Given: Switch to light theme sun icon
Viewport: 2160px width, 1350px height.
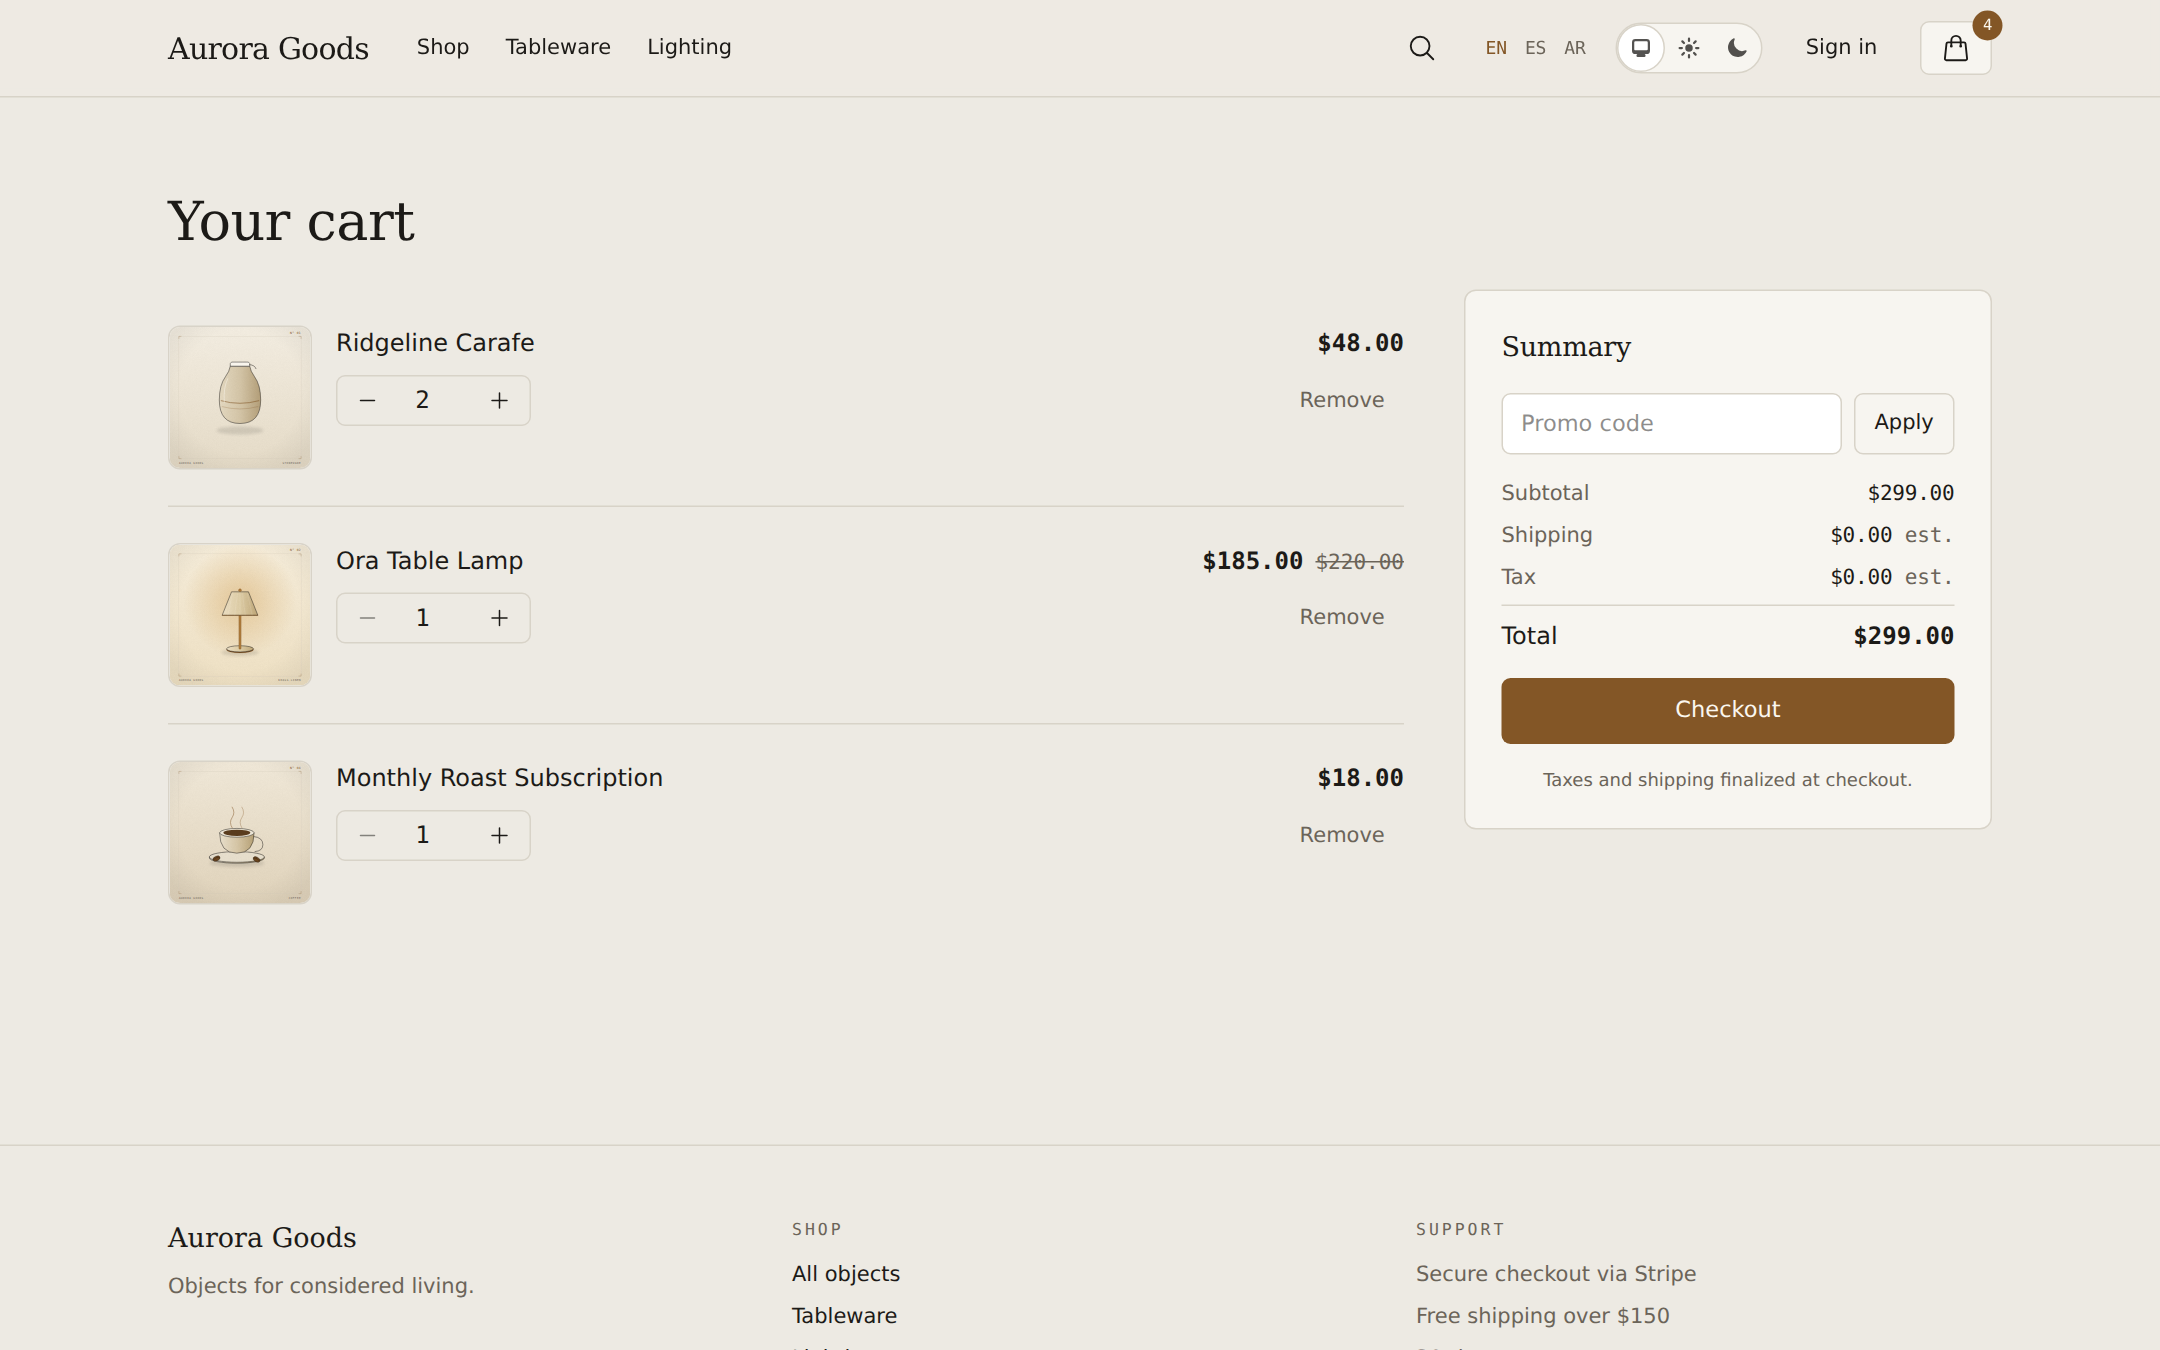Looking at the screenshot, I should pos(1689,48).
